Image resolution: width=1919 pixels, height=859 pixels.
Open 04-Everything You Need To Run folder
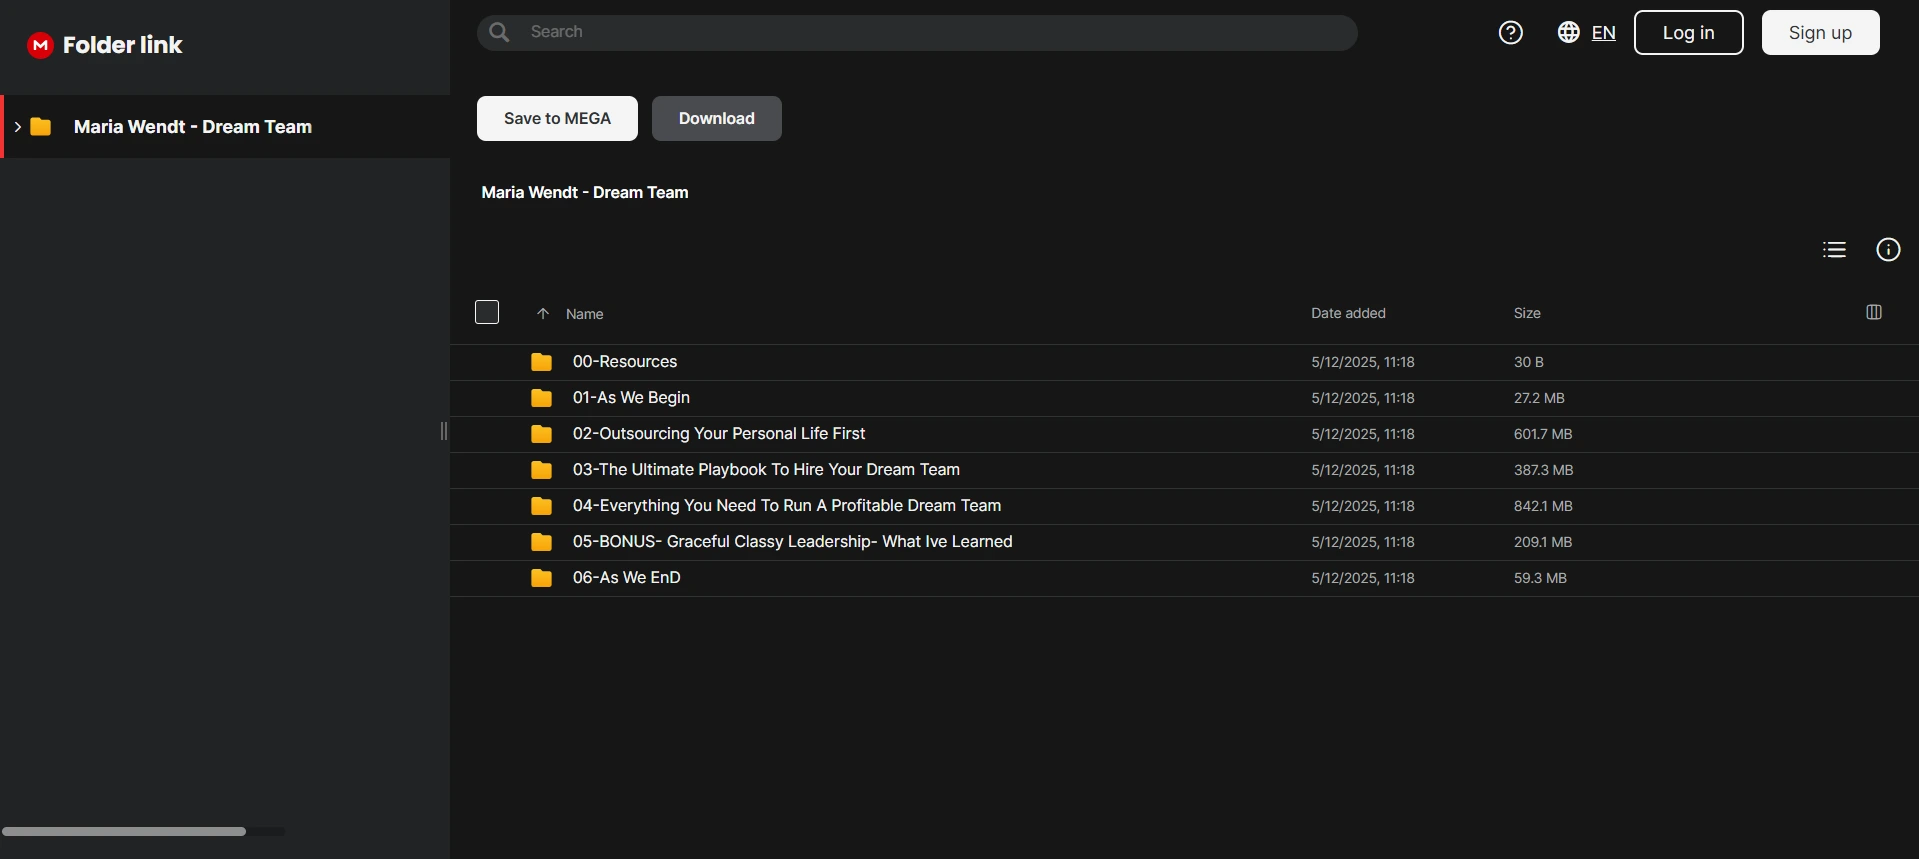pyautogui.click(x=787, y=506)
